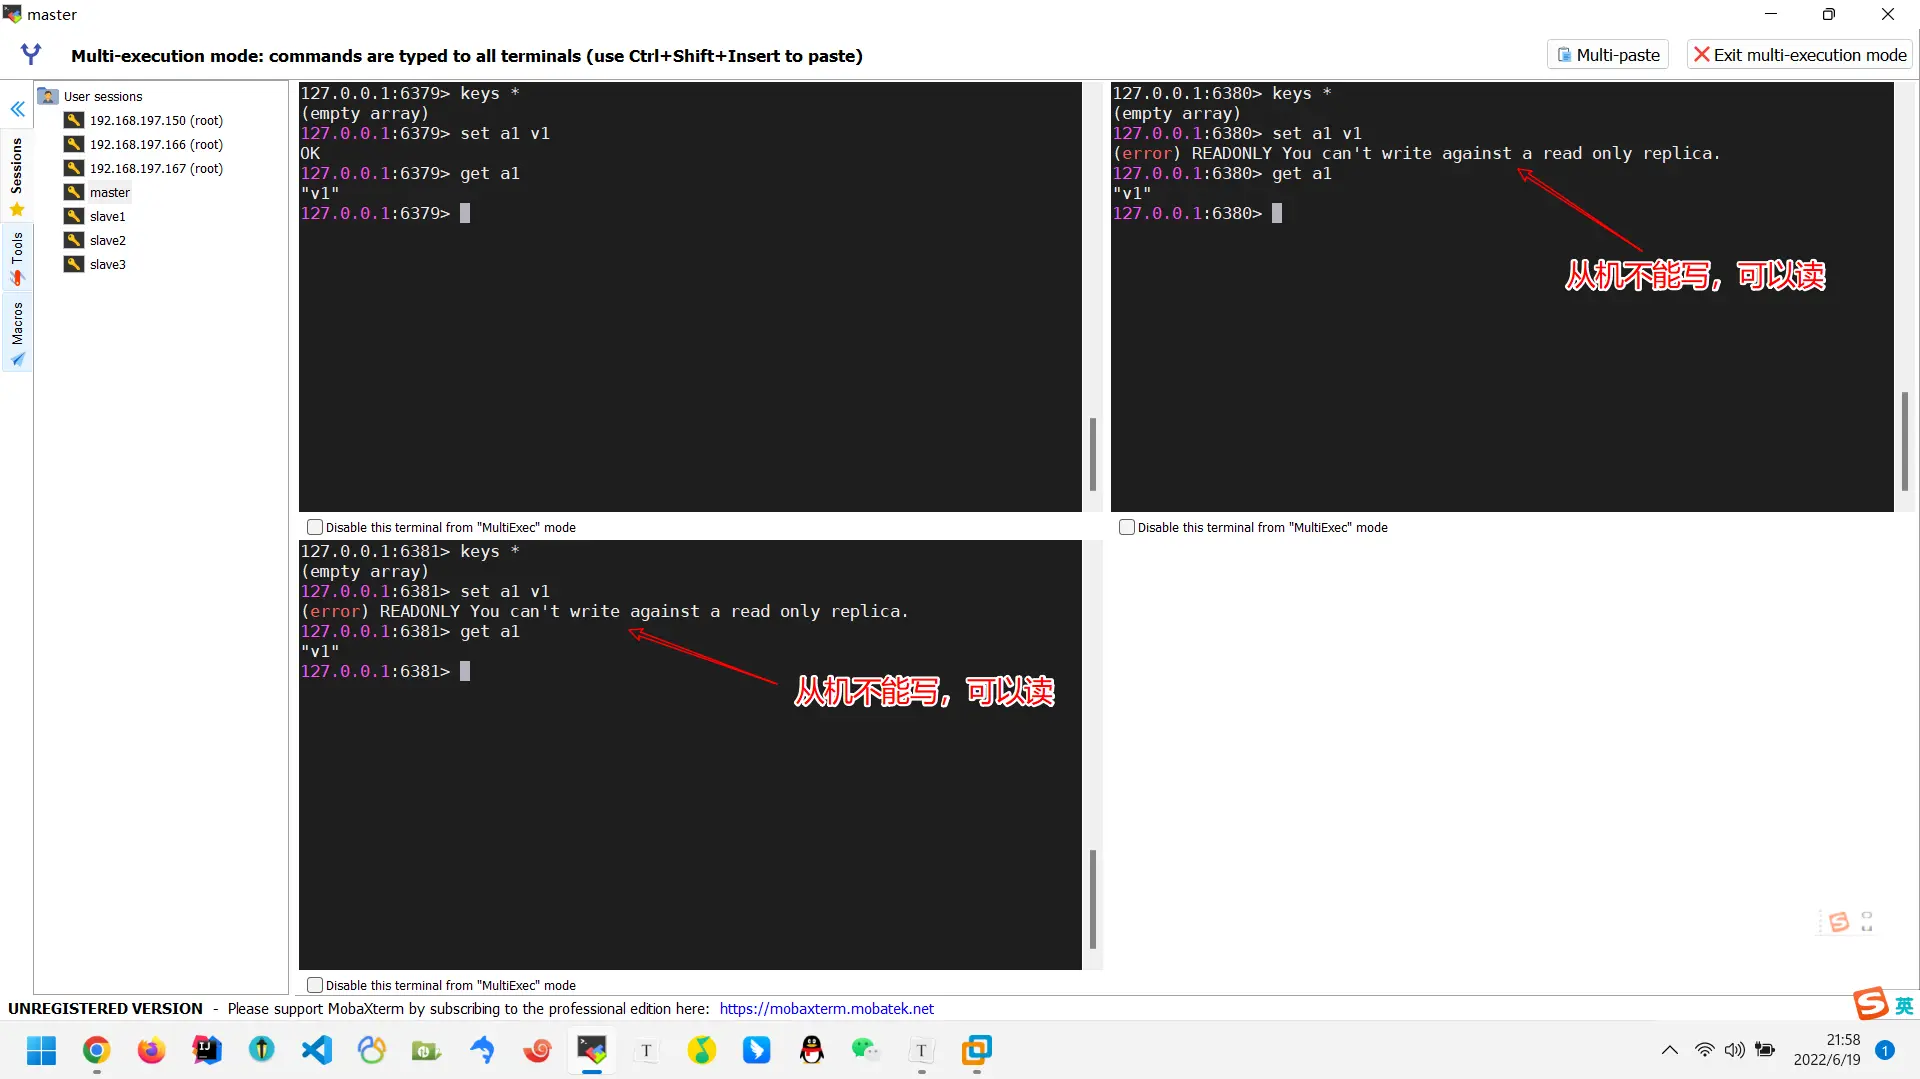Disable the 6380 terminal from MultiExec mode
Screen dimensions: 1920x1079
(x=1127, y=527)
